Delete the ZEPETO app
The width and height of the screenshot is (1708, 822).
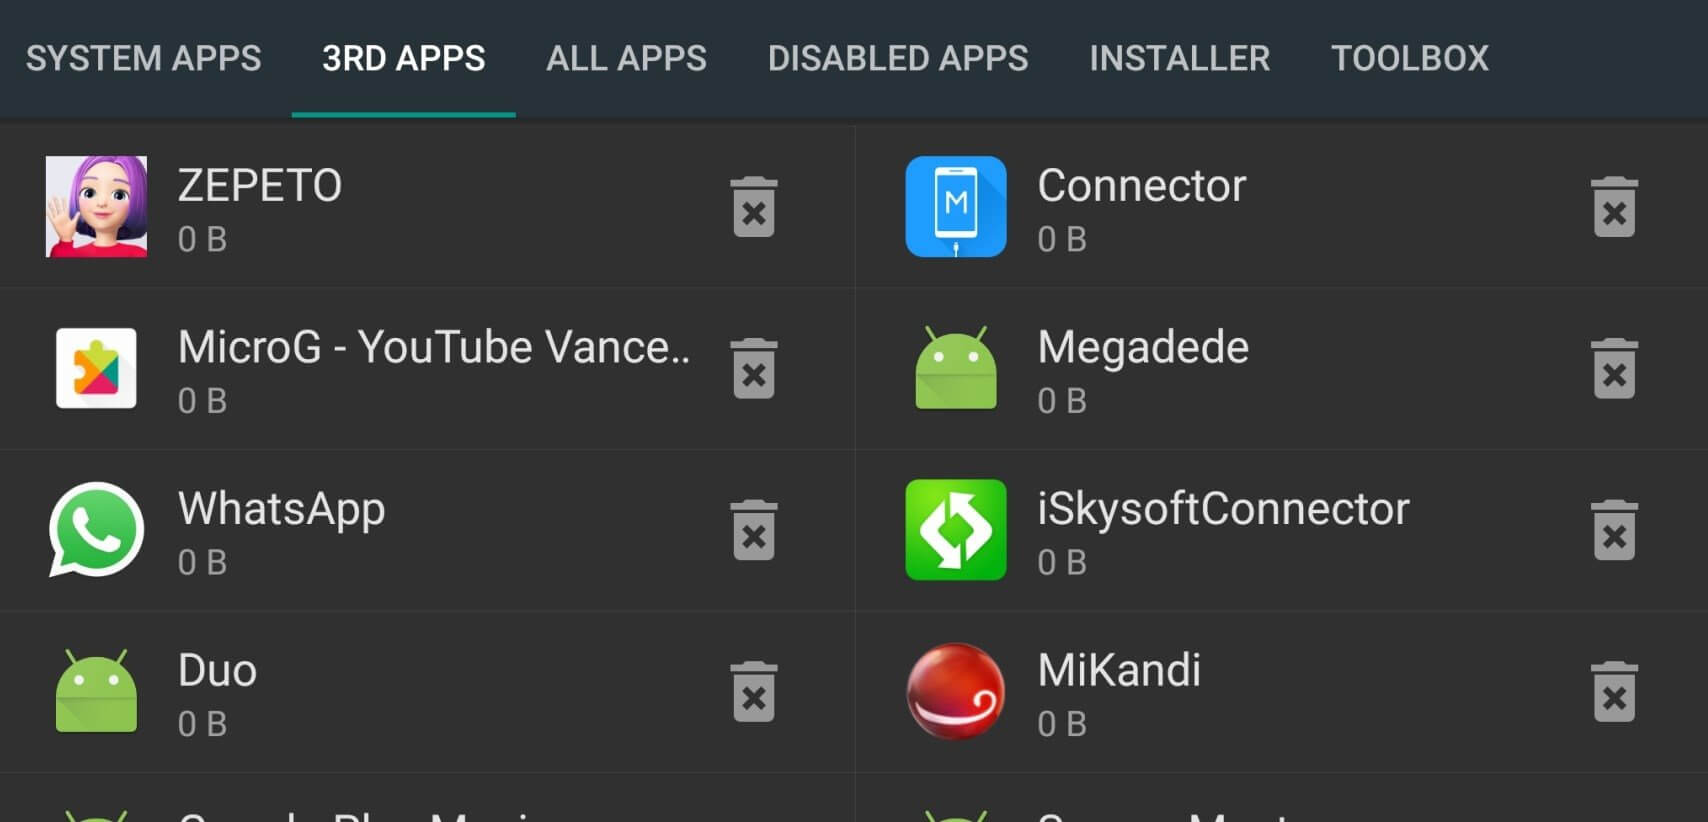pyautogui.click(x=754, y=206)
